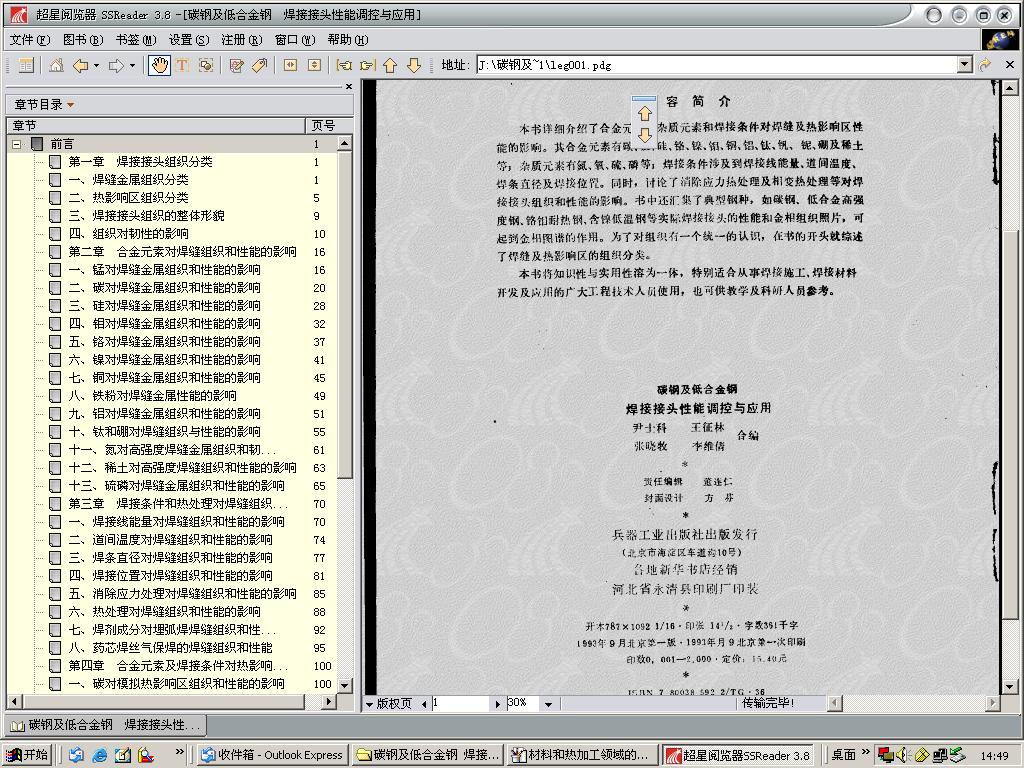Screen dimensions: 1024x768
Task: Select the image capture region tool
Action: pos(206,65)
